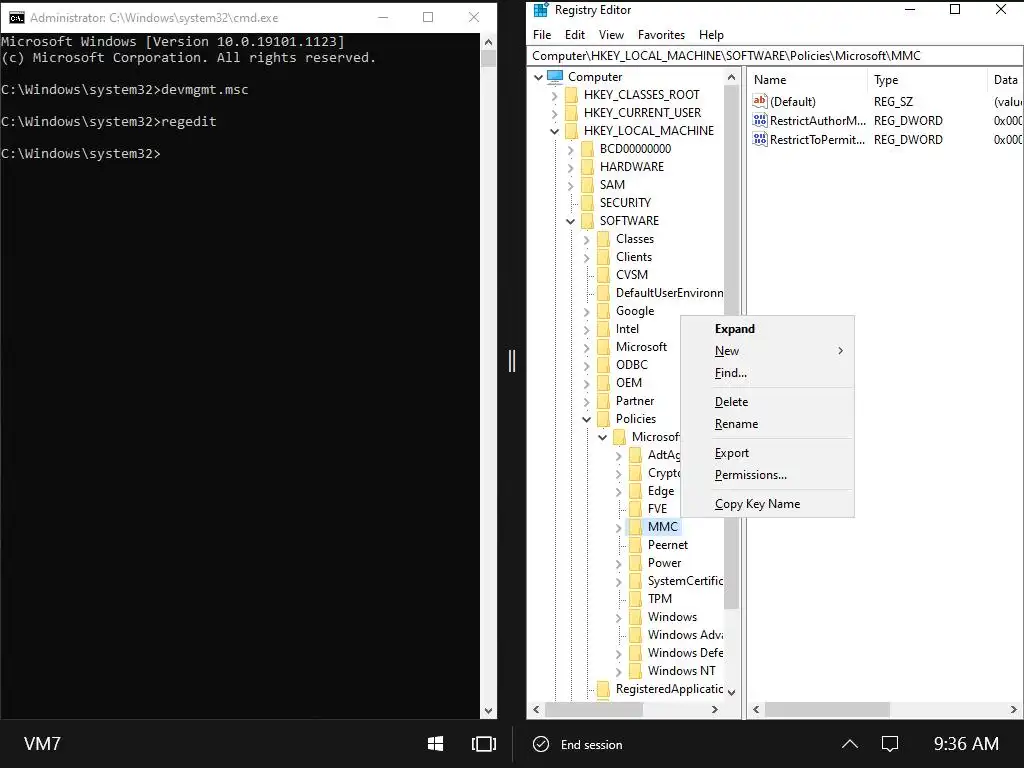
Task: Click the Type column header
Action: point(927,80)
